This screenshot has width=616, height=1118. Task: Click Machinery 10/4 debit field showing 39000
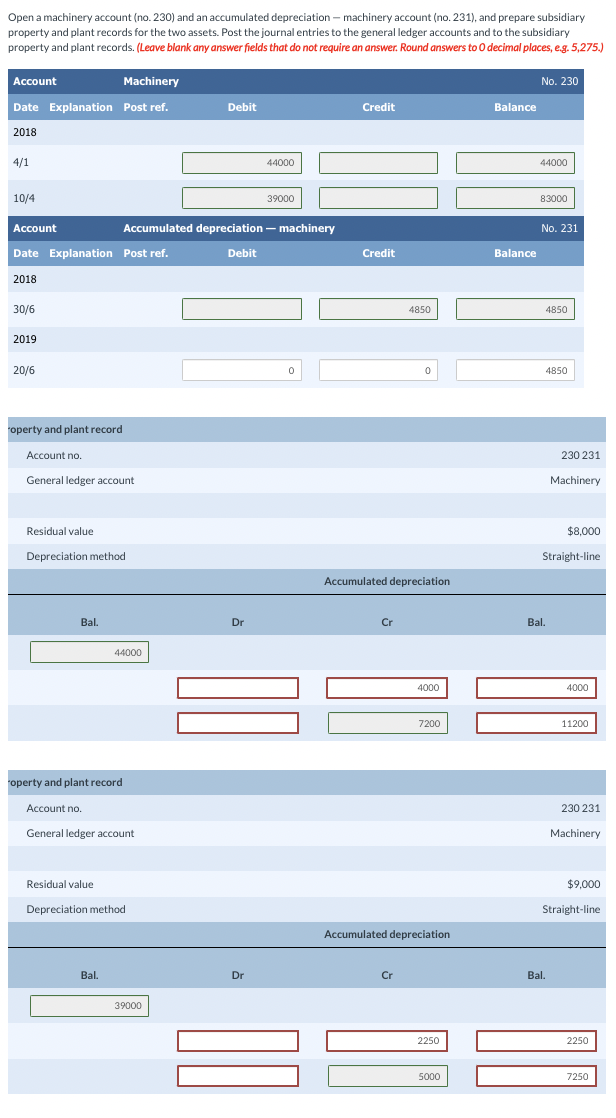[242, 198]
